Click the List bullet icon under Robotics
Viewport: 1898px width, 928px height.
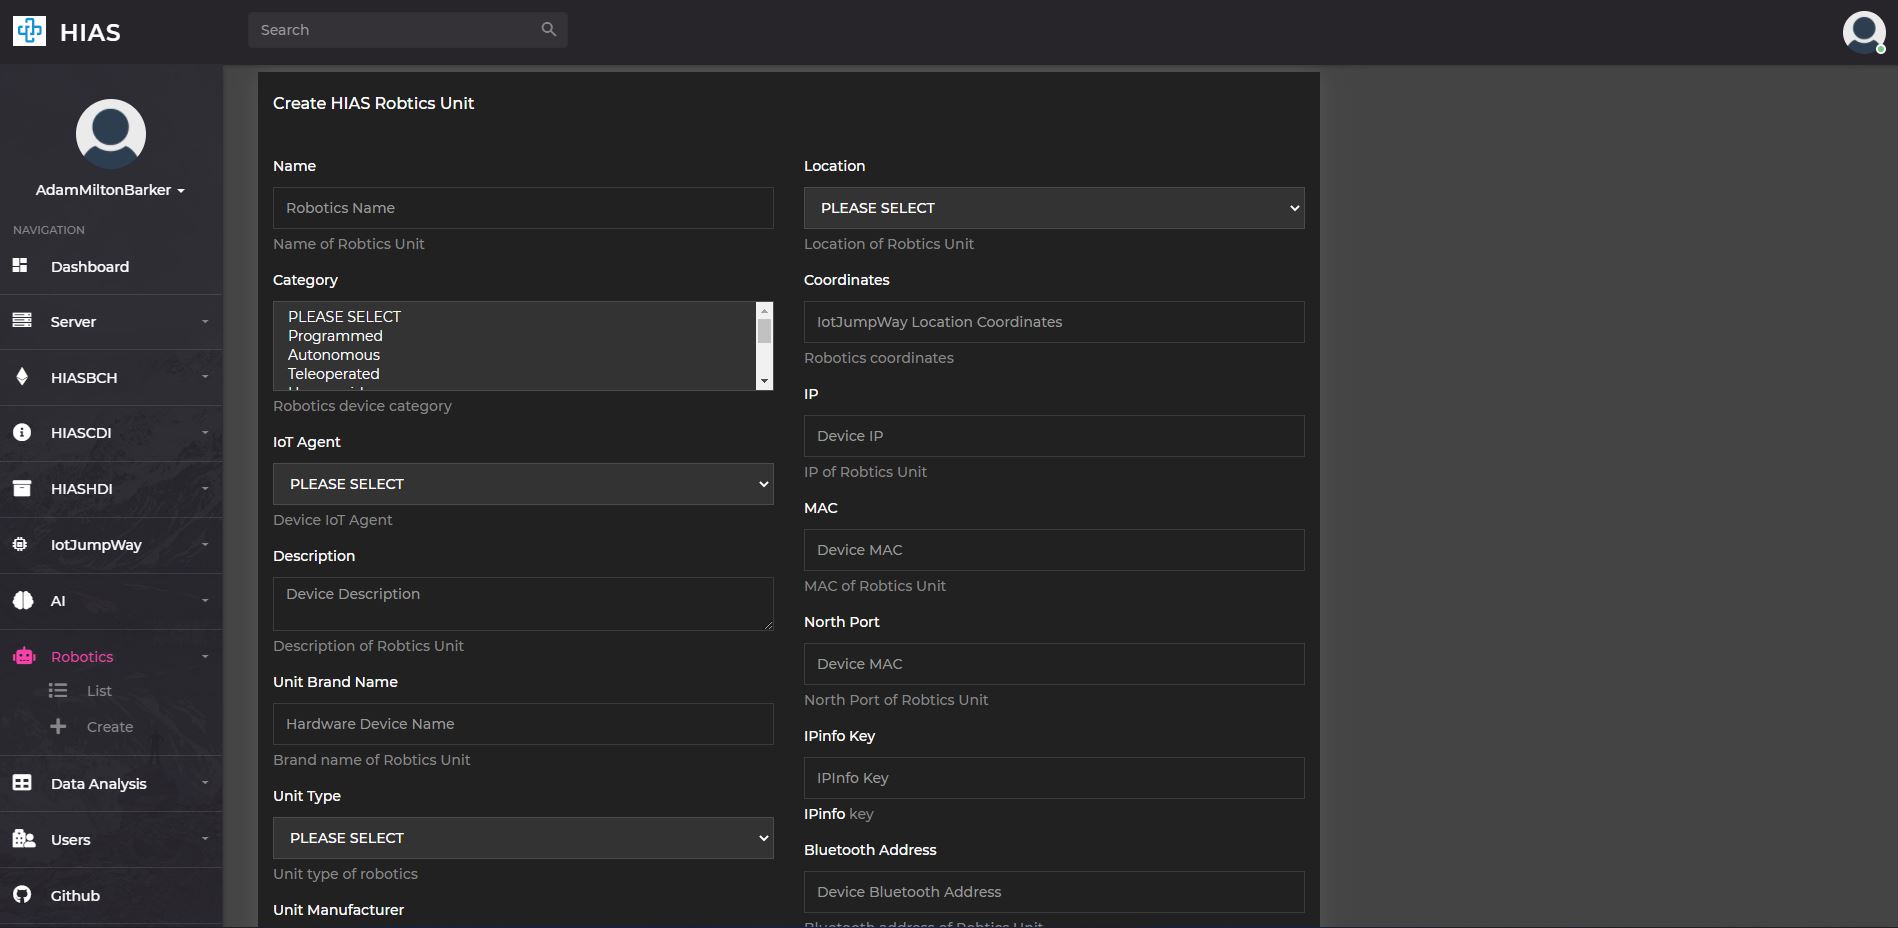(x=58, y=690)
